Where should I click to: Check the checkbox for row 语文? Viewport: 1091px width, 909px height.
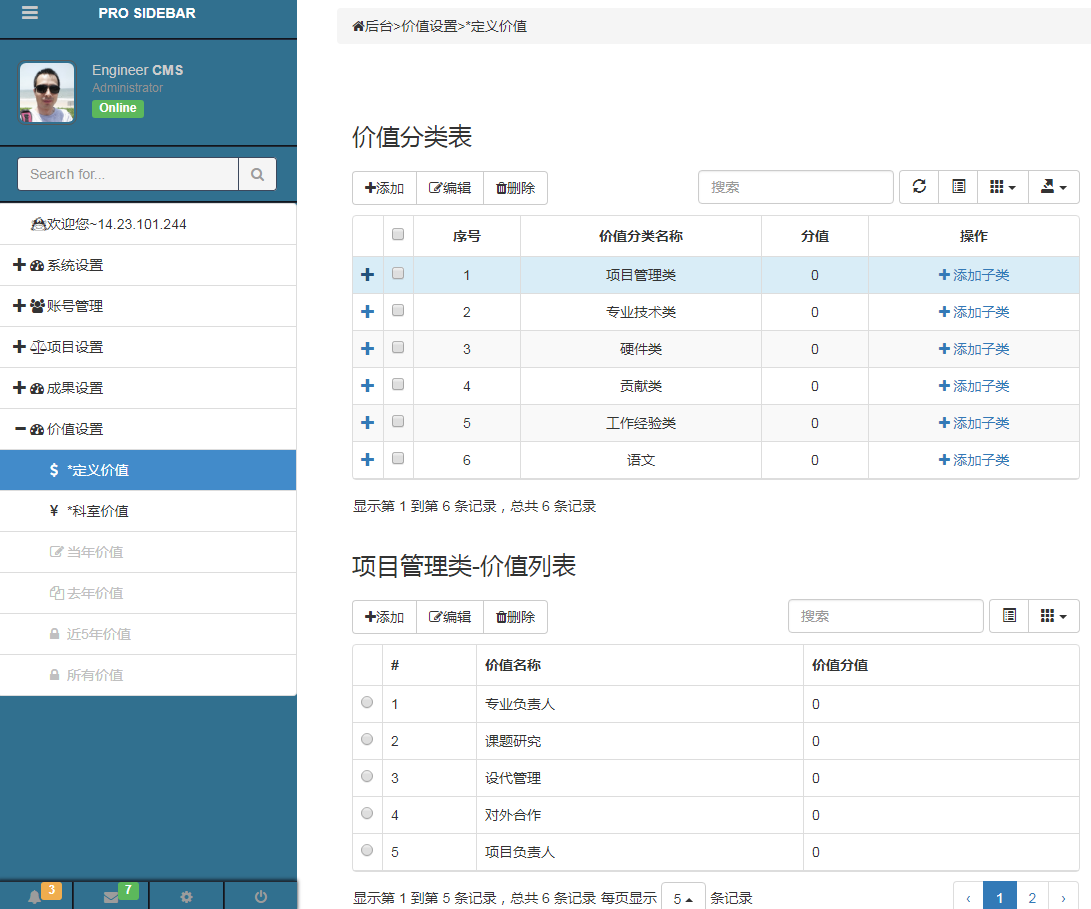click(x=398, y=458)
